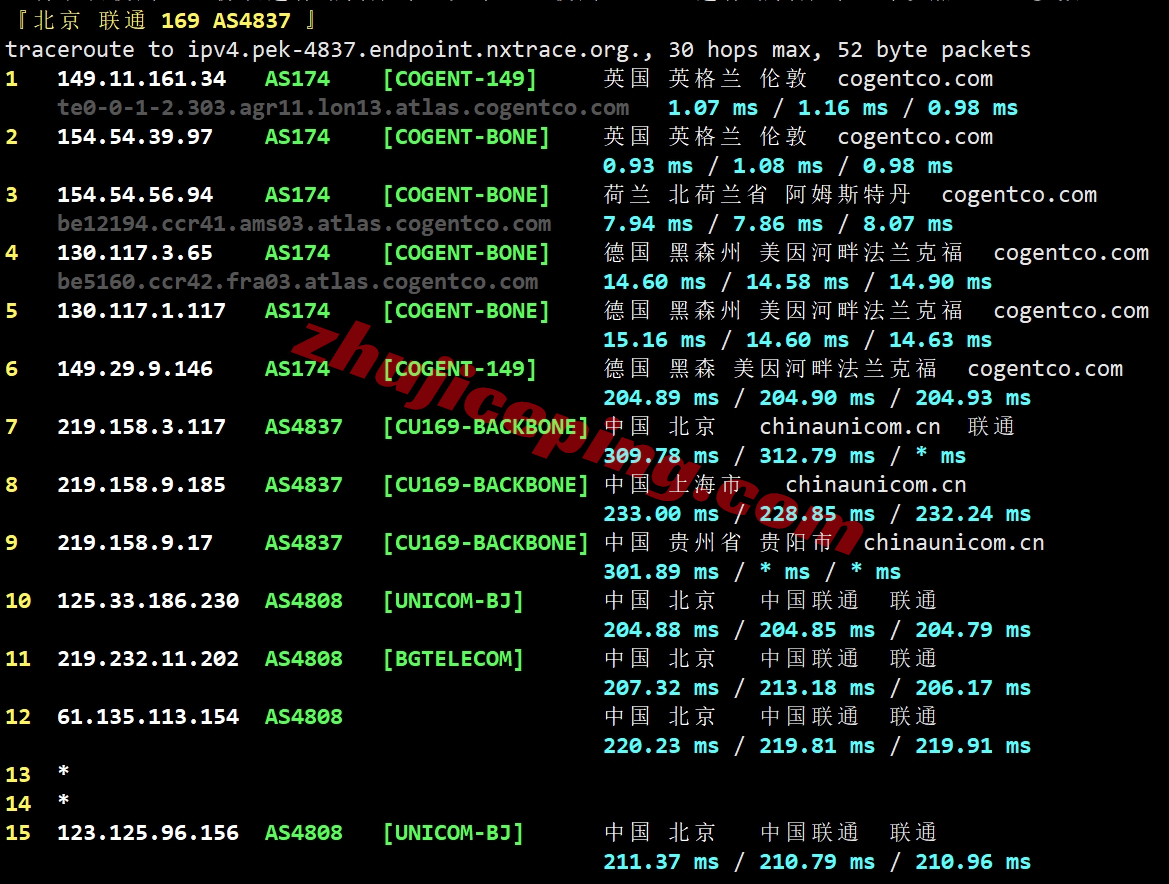Viewport: 1169px width, 884px height.
Task: Click the header '169 AS4837'
Action: pyautogui.click(x=226, y=21)
